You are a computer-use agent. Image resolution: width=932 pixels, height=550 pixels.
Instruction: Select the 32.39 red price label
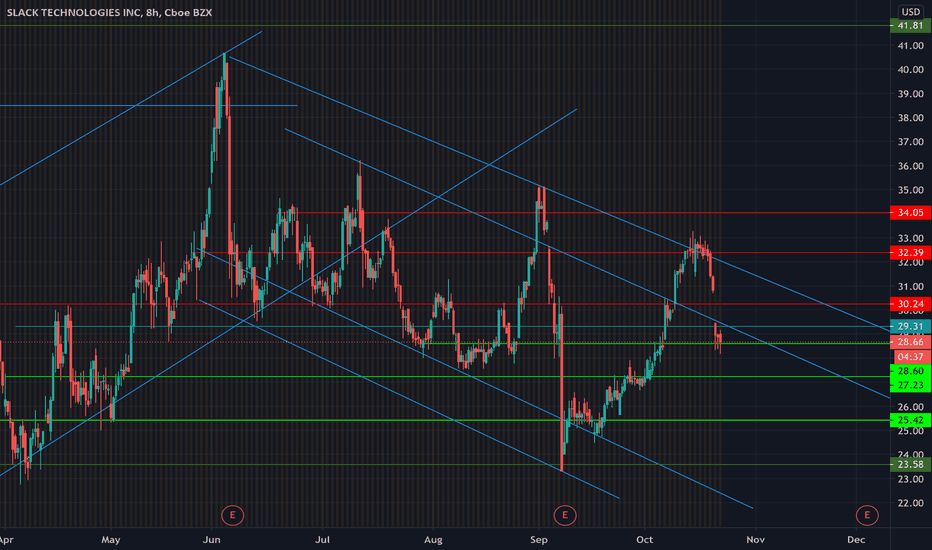910,253
